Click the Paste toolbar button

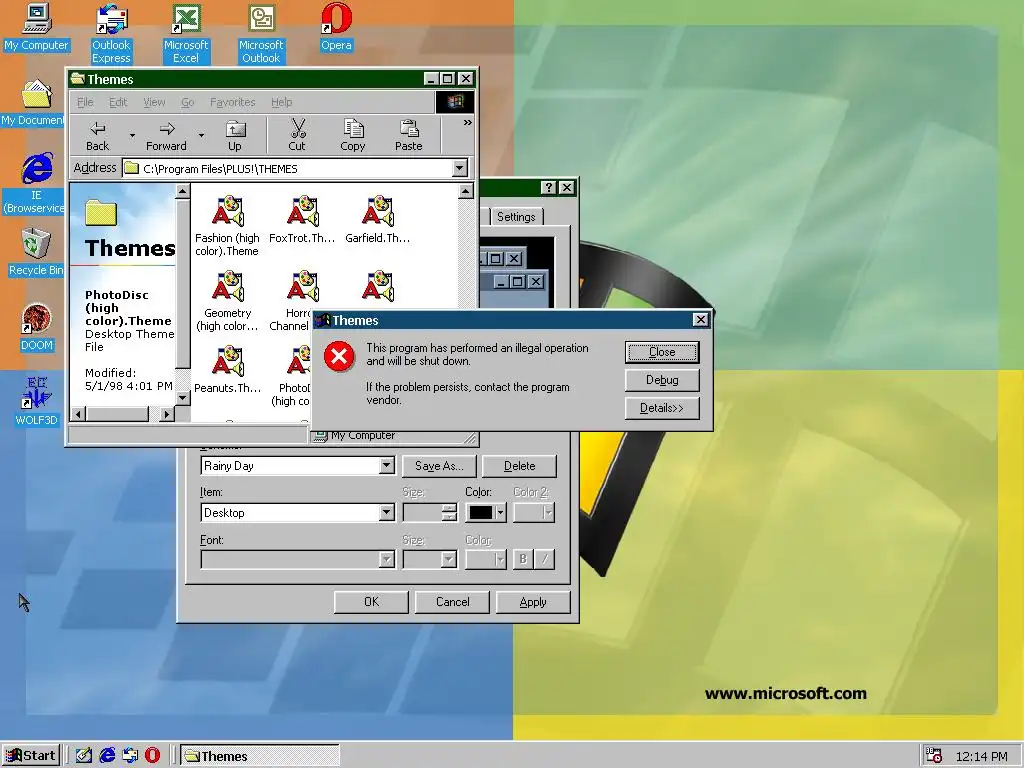[x=408, y=136]
